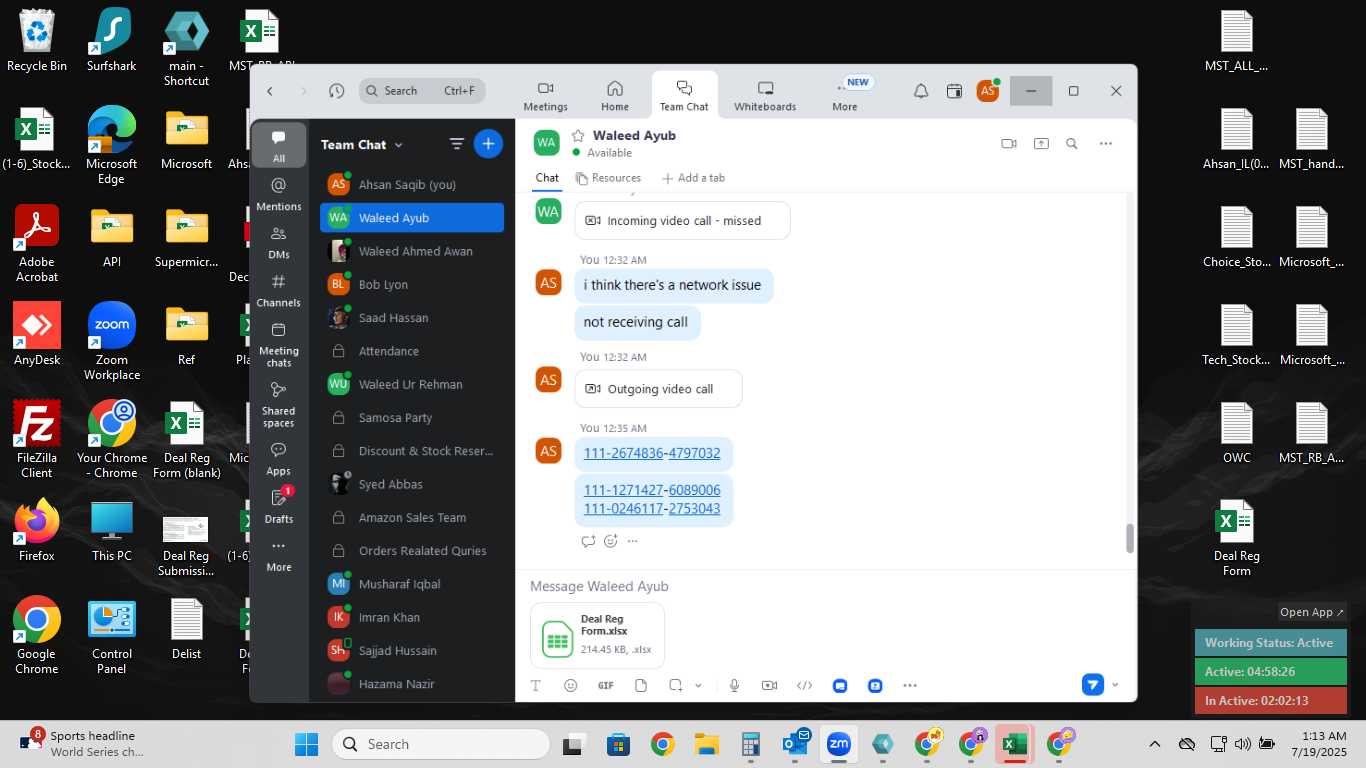This screenshot has height=768, width=1366.
Task: Expand send options arrow beside send button
Action: 1115,685
